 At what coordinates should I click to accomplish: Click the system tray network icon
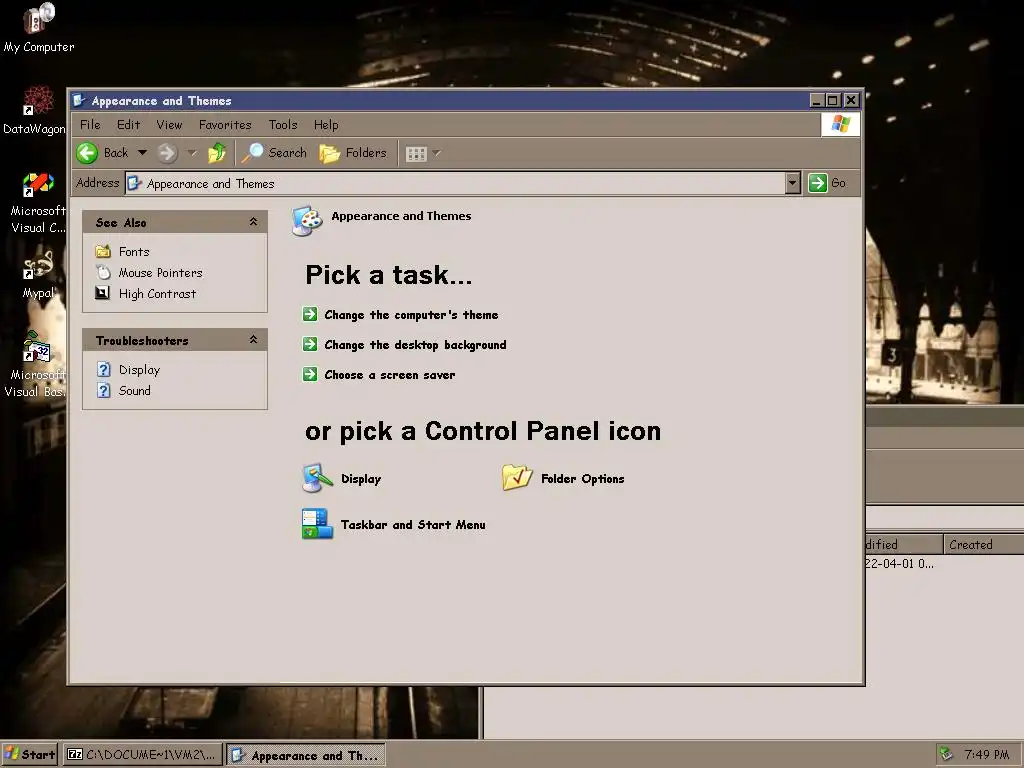coord(946,754)
